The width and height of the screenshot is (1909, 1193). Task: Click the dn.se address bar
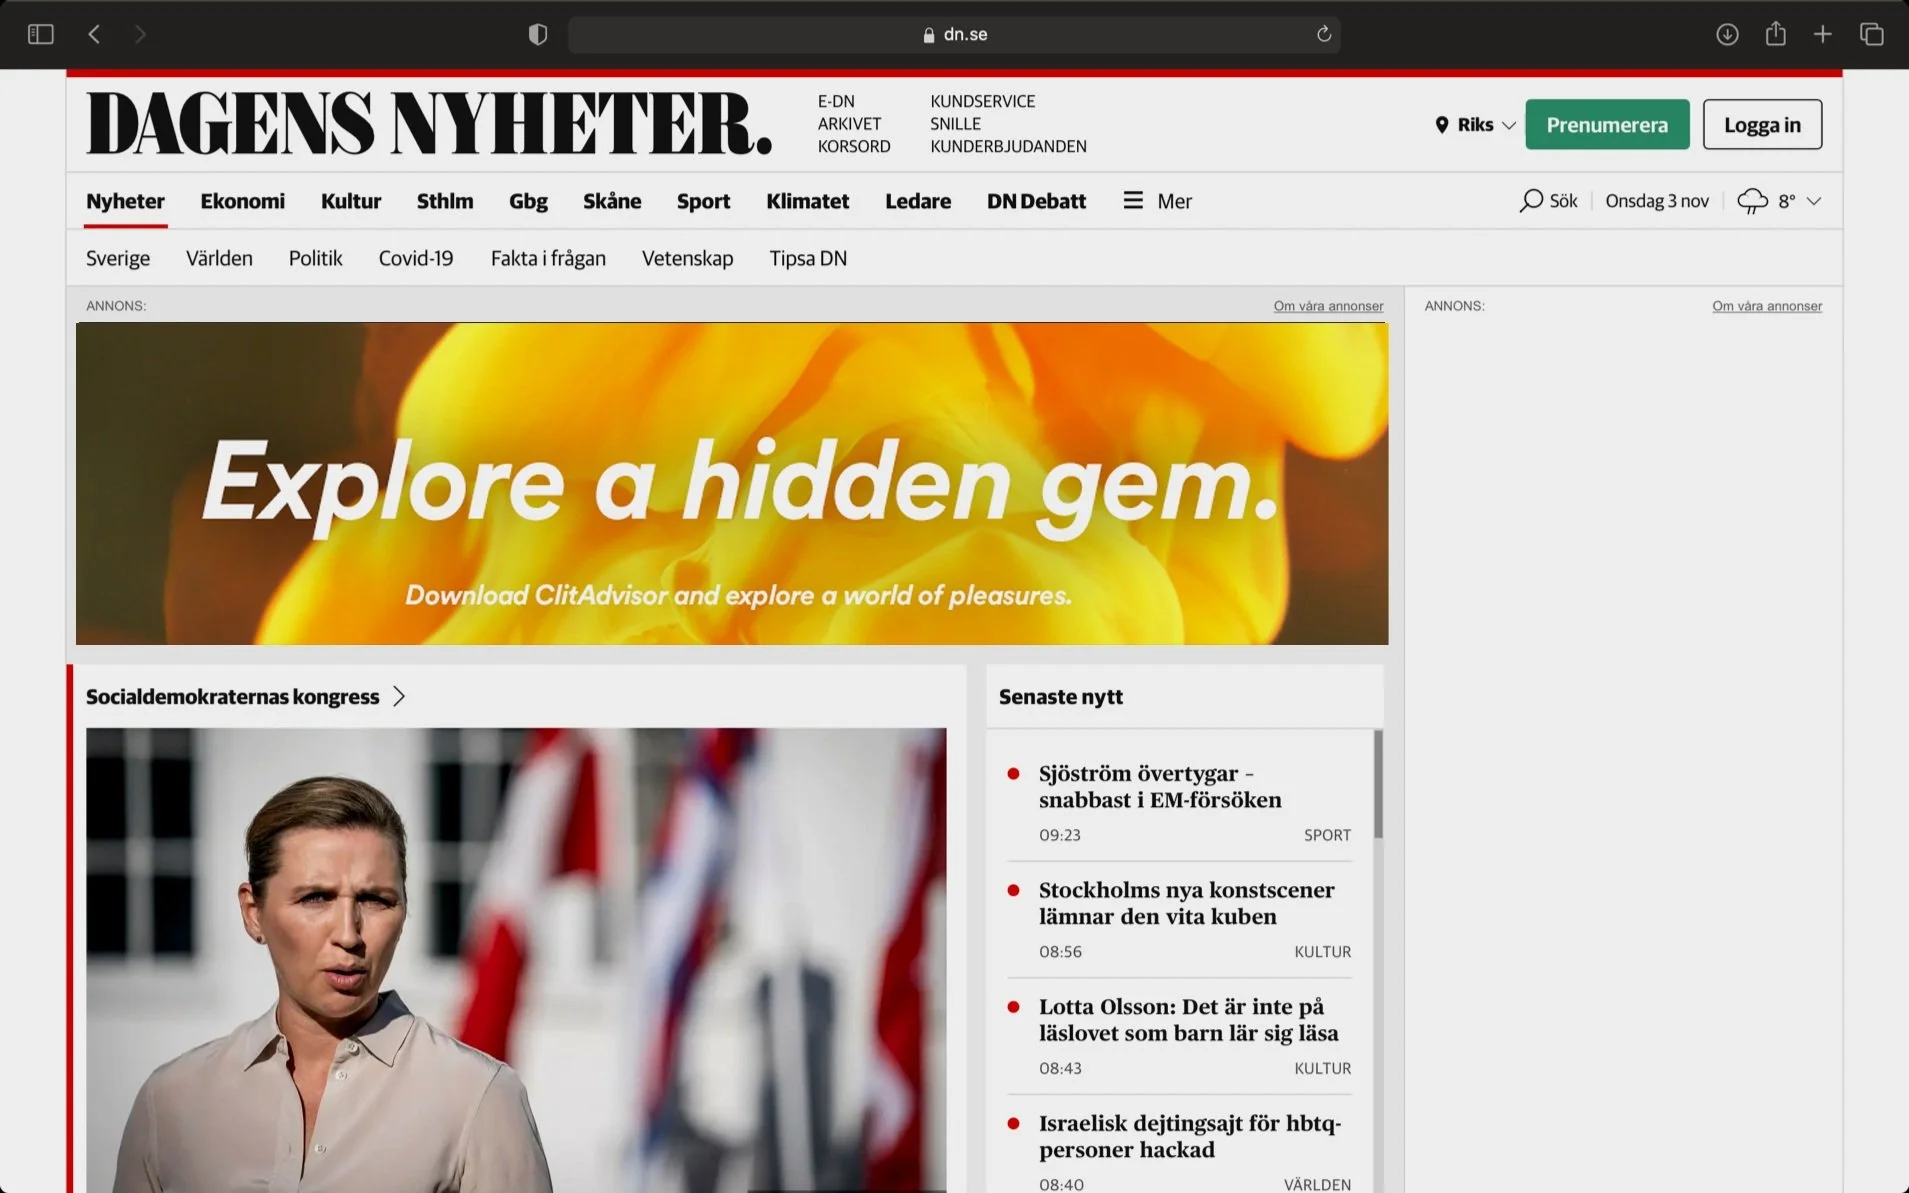point(954,34)
